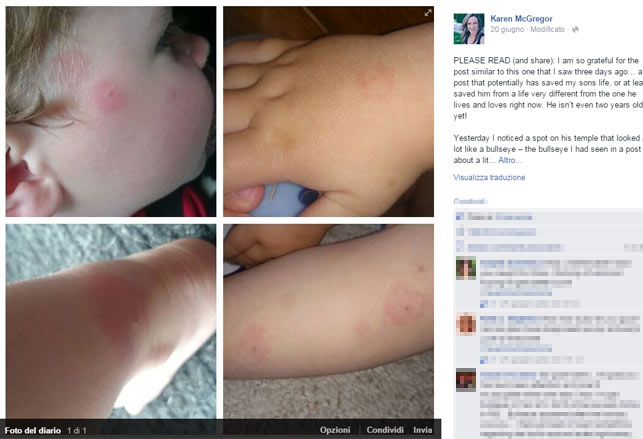Screen dimensions: 643x439
Task: Click the fullscreen expand arrows icon
Action: [428, 13]
